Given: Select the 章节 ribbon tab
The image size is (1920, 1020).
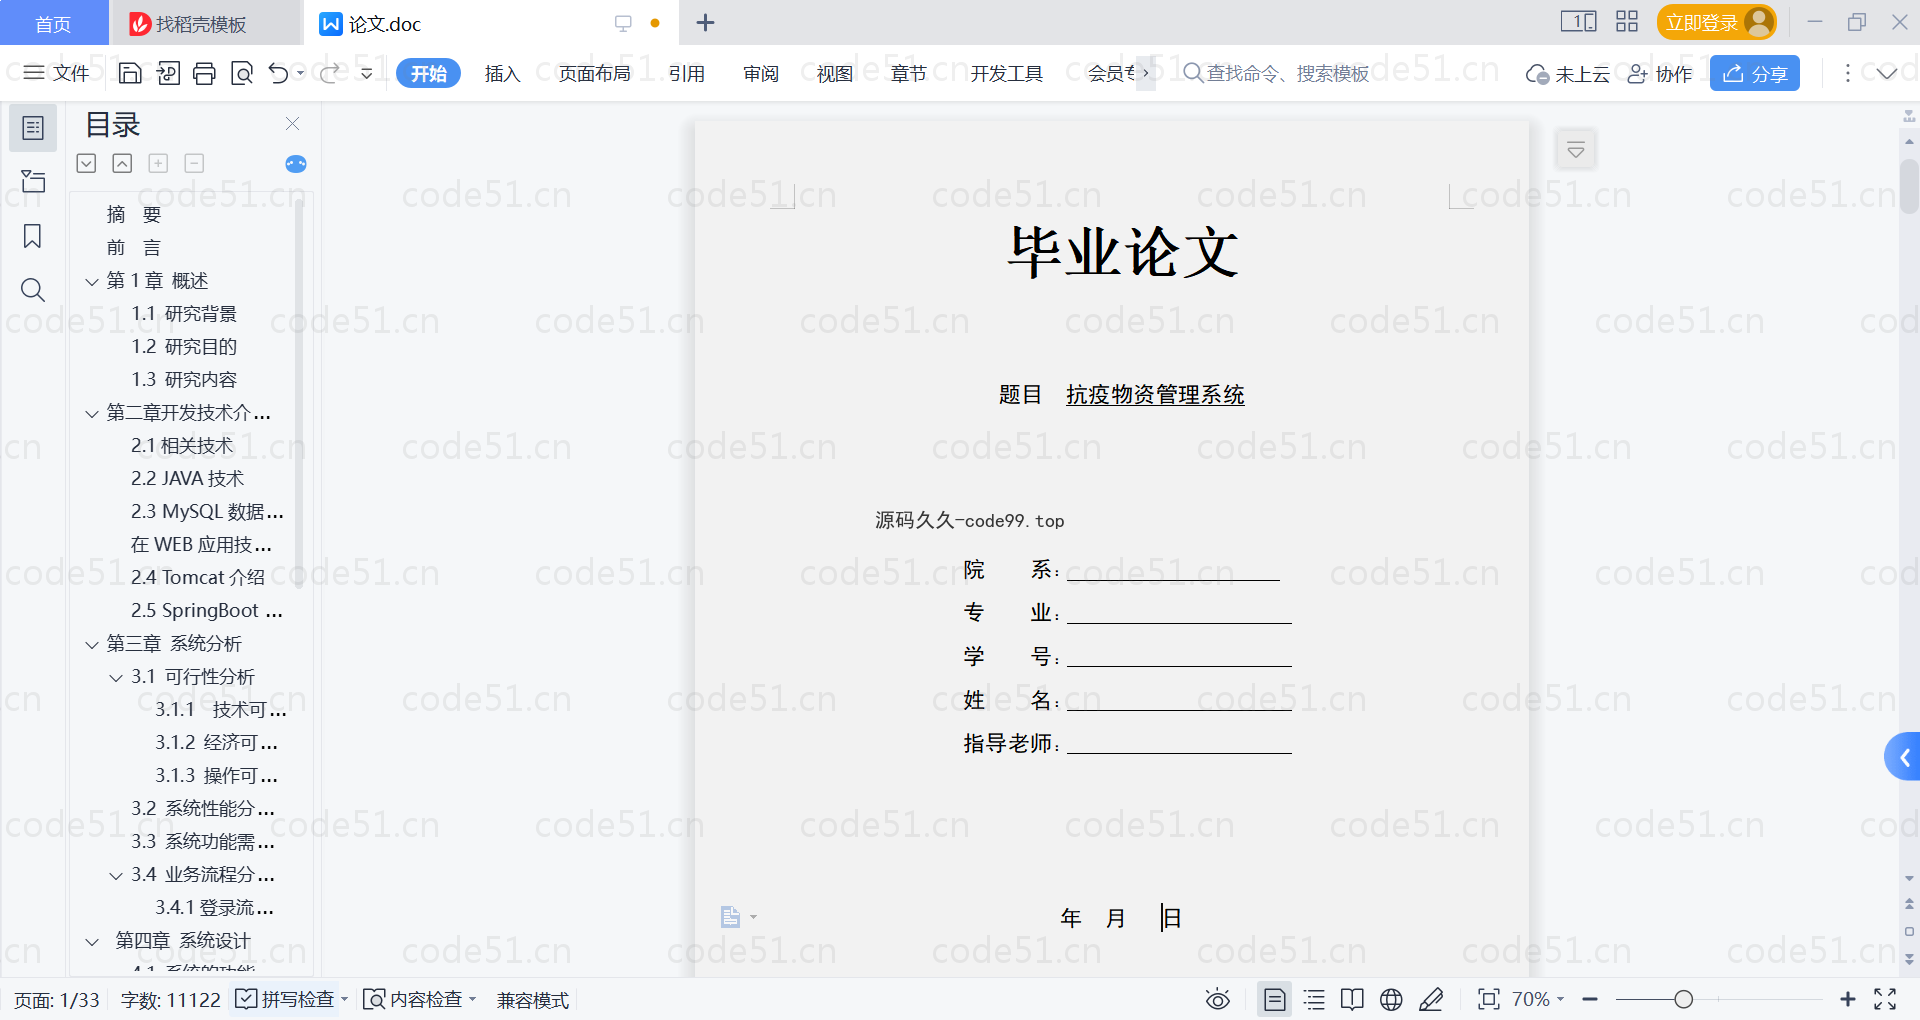Looking at the screenshot, I should [x=909, y=73].
